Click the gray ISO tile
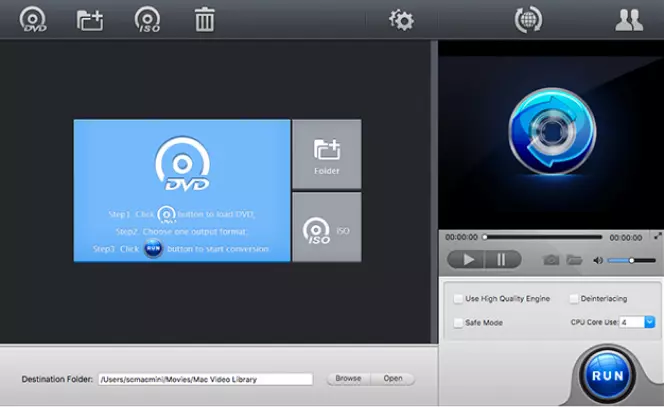Image resolution: width=664 pixels, height=407 pixels. pyautogui.click(x=327, y=227)
